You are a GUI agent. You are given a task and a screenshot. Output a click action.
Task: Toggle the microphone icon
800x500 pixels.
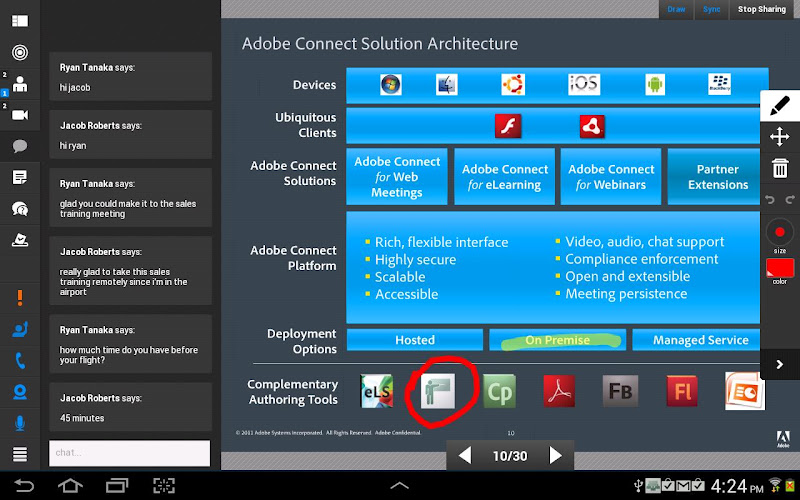[20, 423]
